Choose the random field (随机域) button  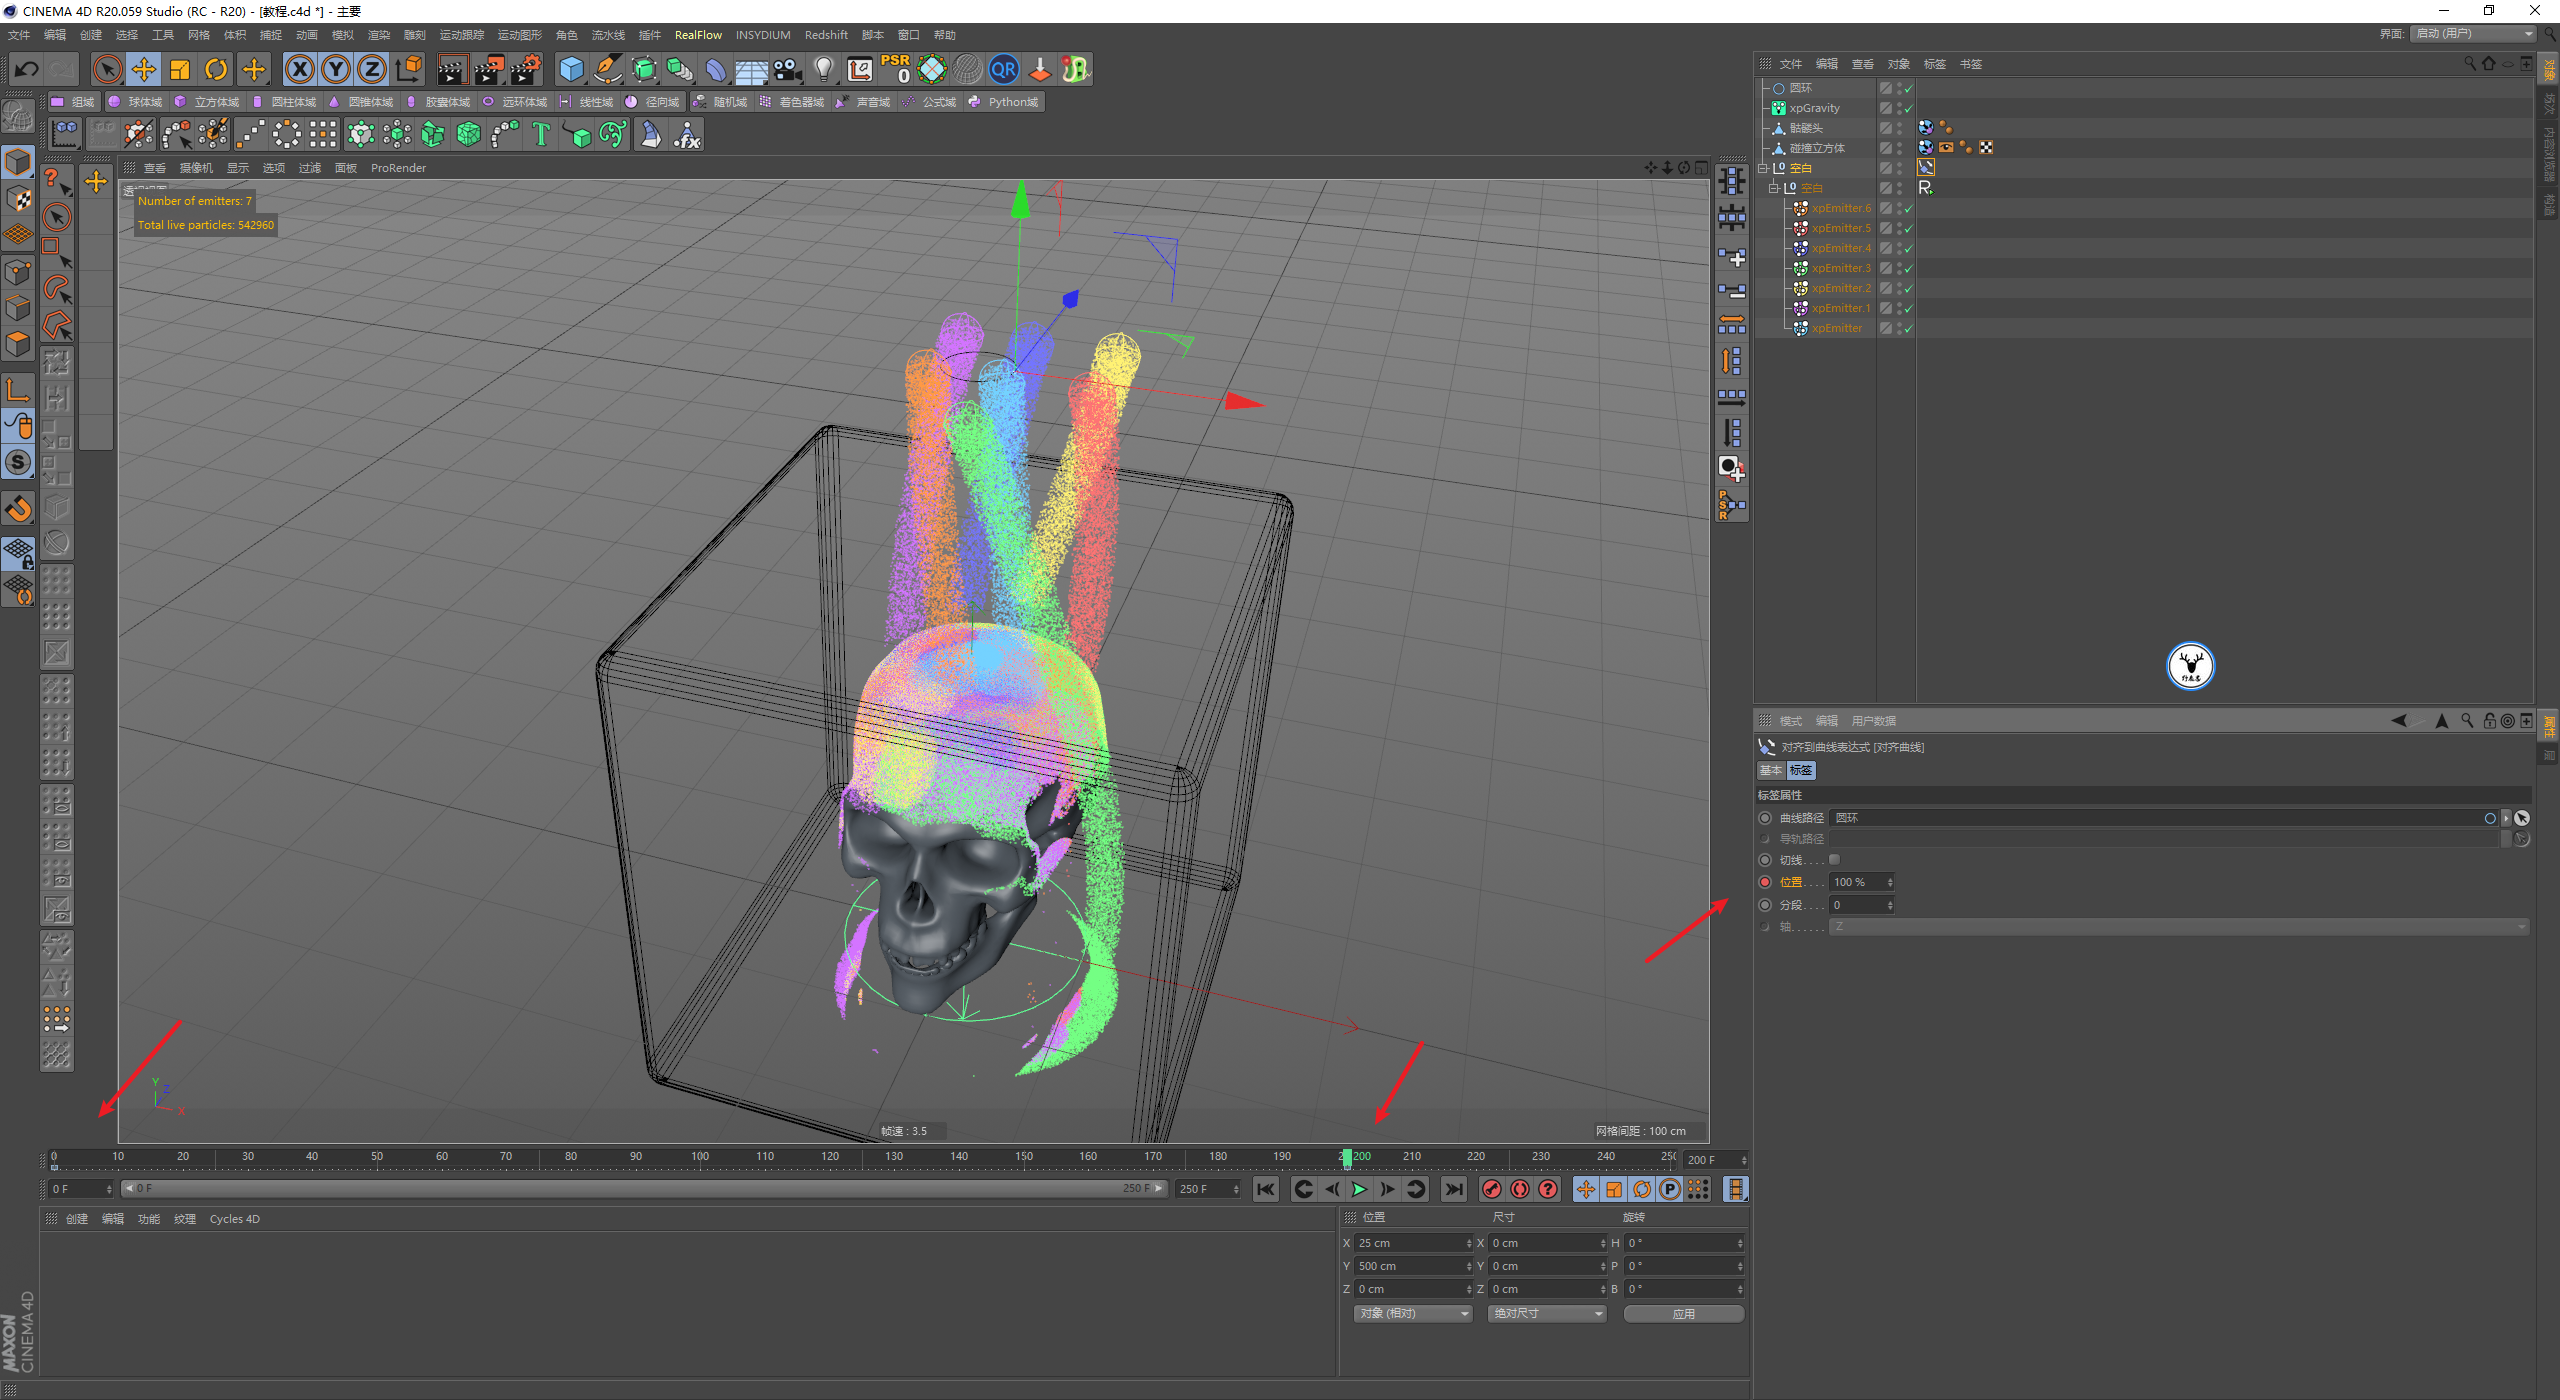(x=720, y=102)
